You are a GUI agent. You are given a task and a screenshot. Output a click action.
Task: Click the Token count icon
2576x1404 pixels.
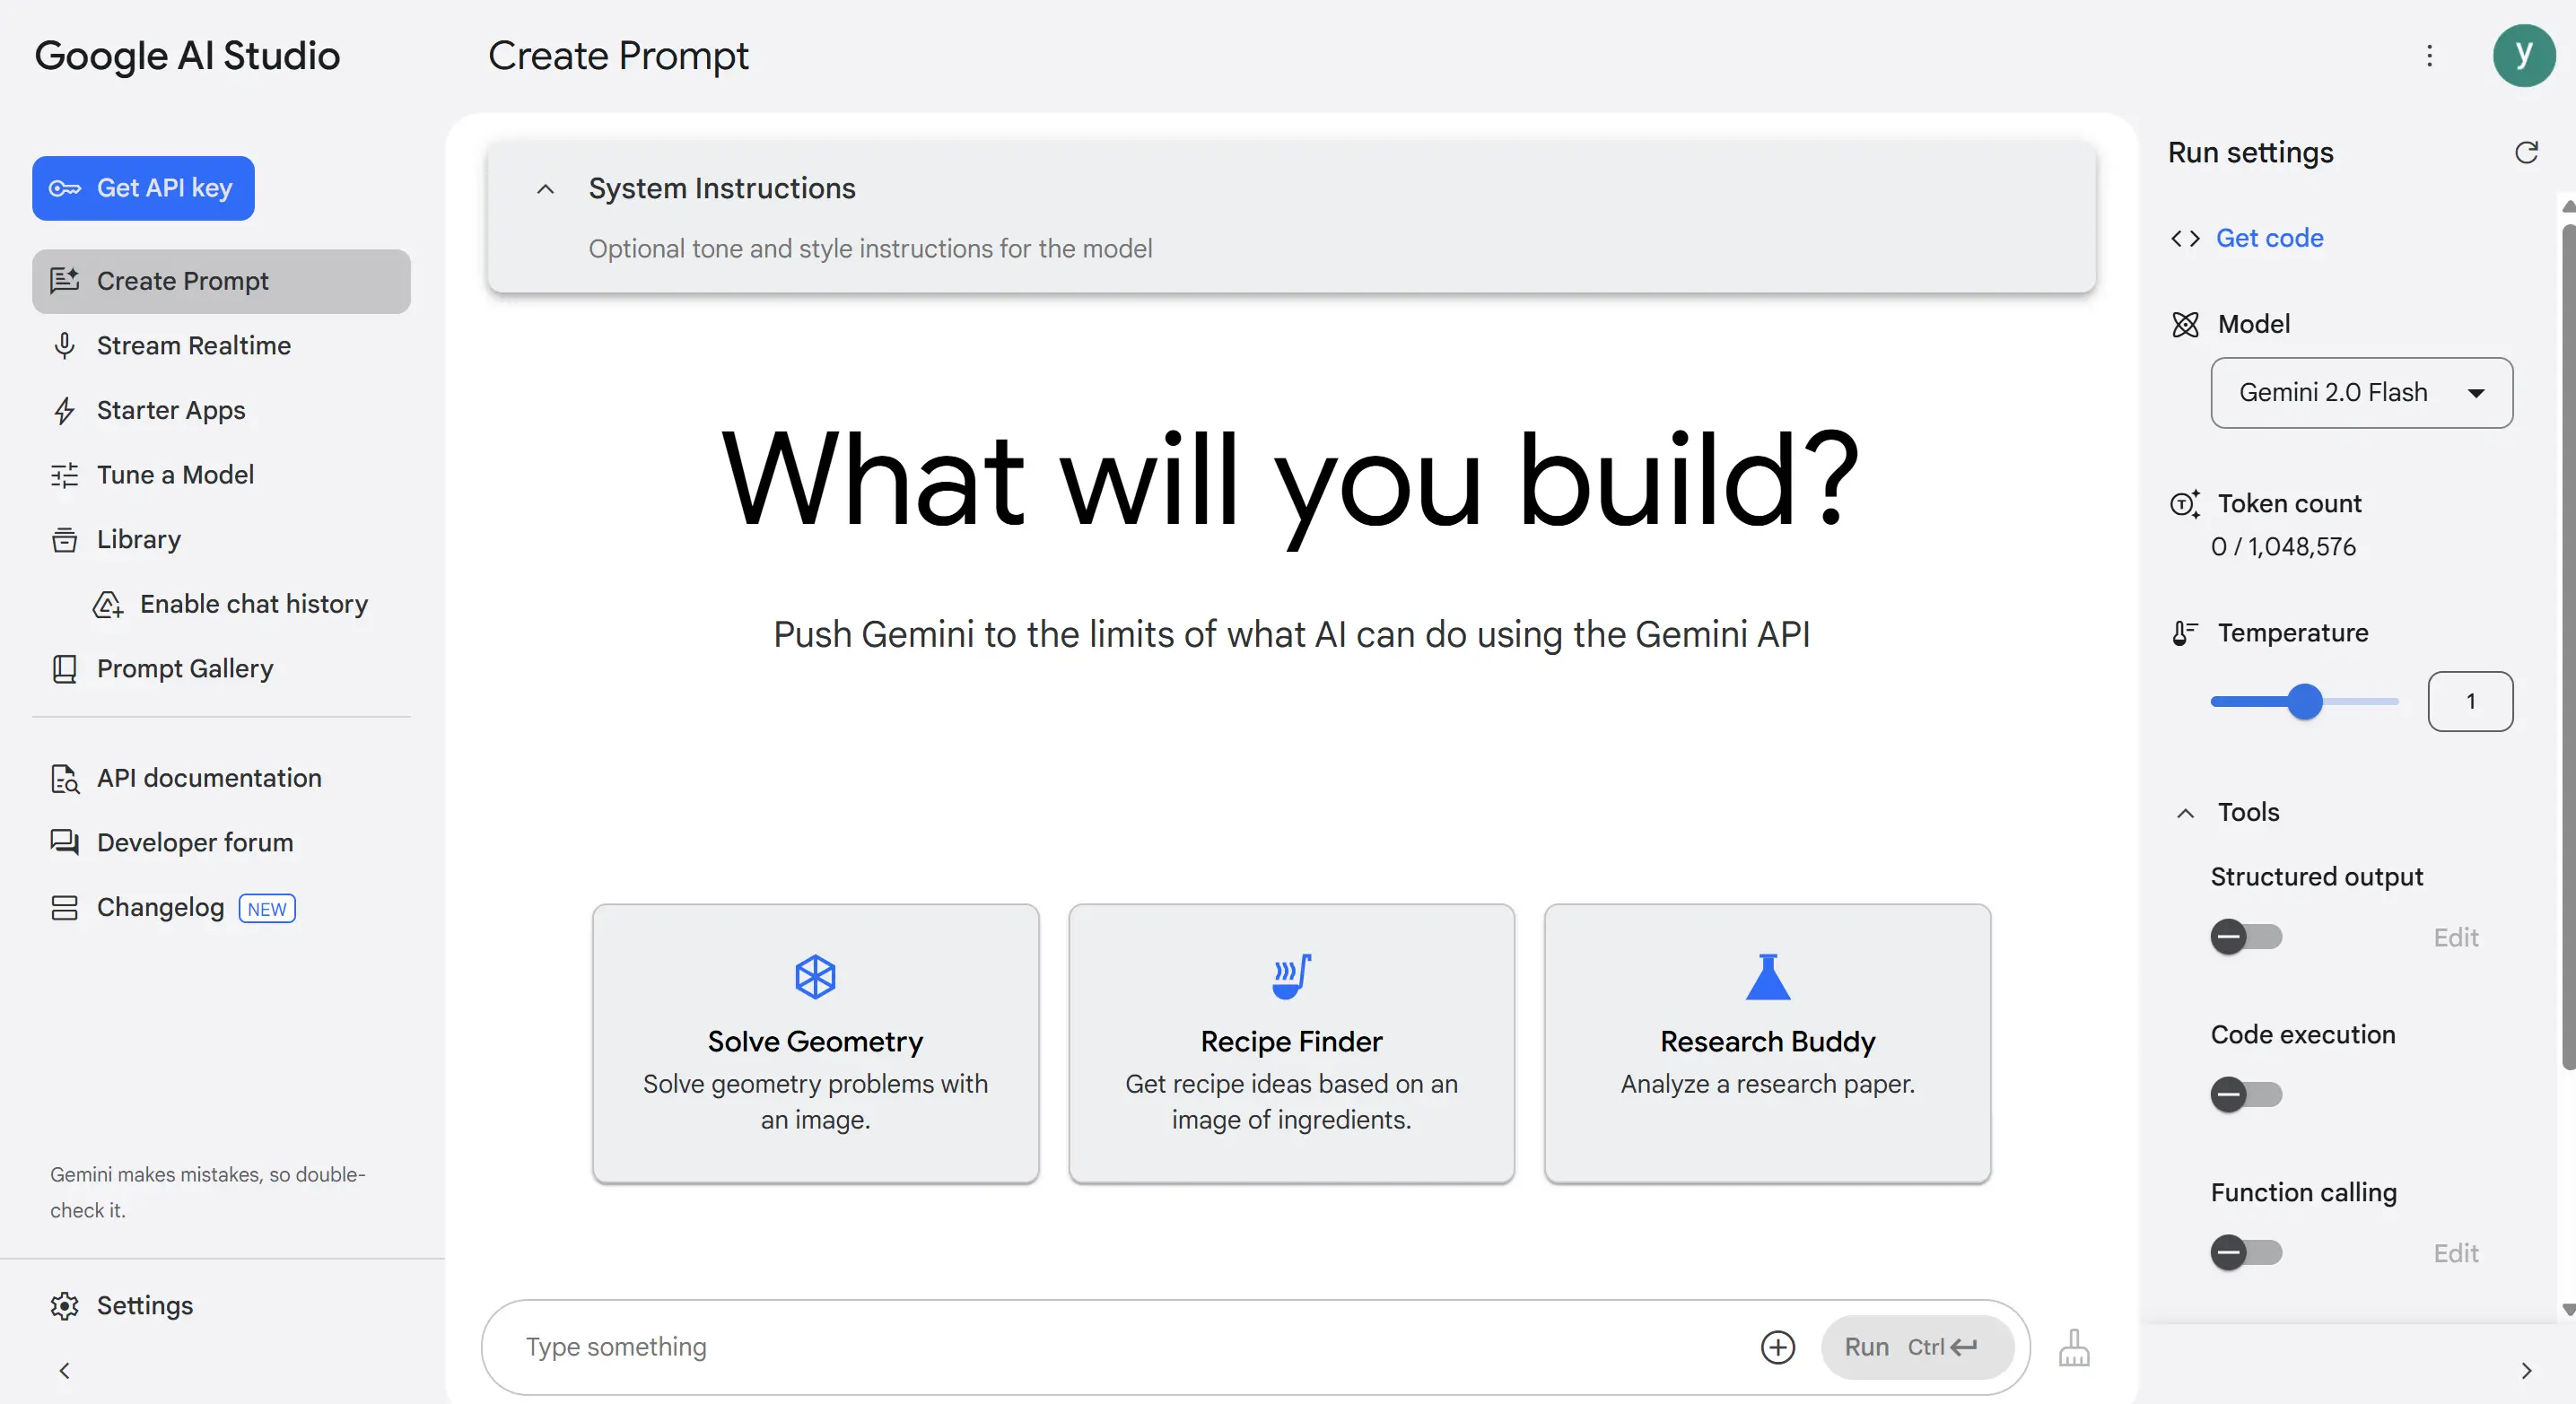click(x=2185, y=503)
